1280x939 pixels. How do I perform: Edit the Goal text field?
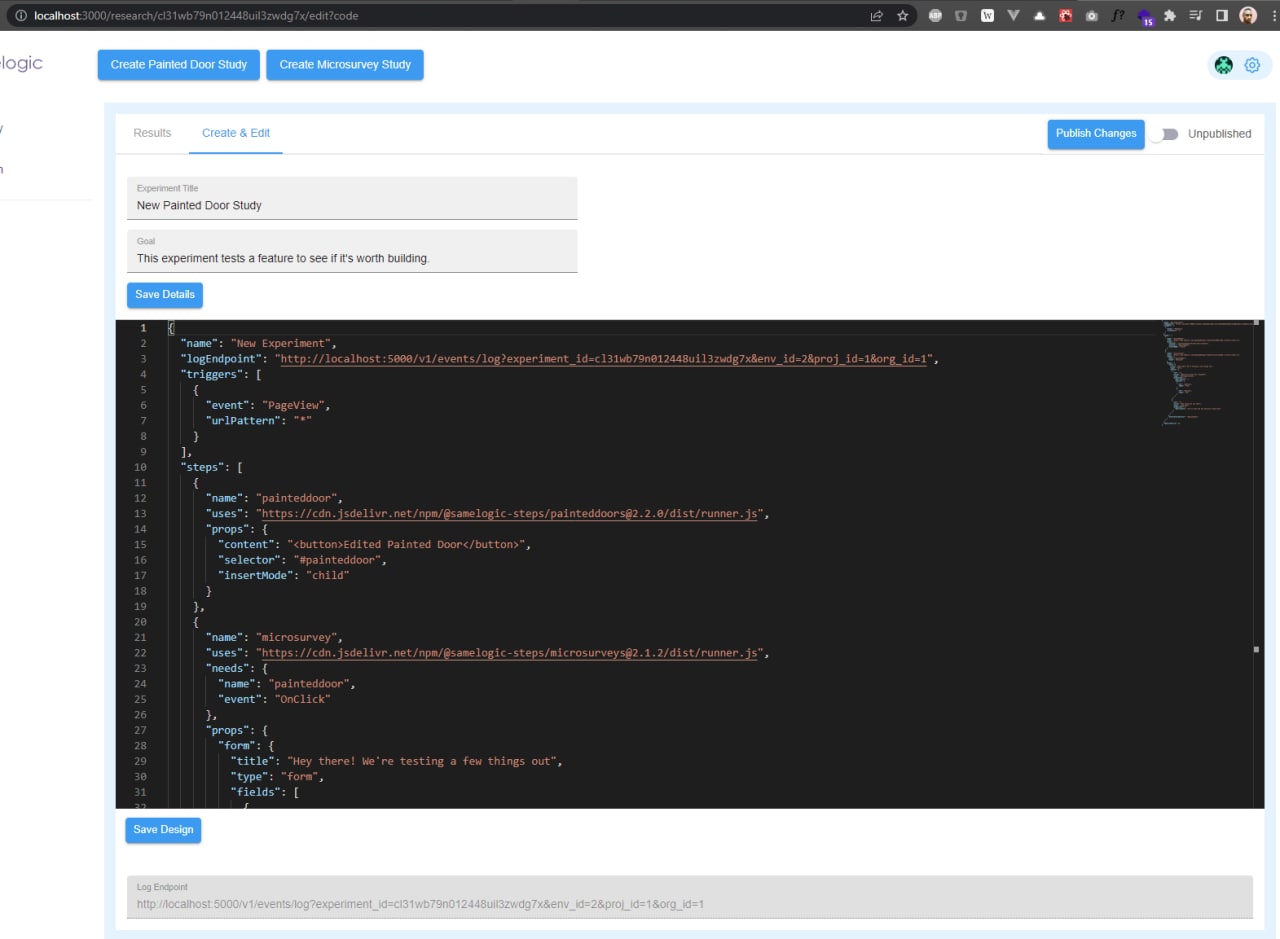(x=352, y=251)
